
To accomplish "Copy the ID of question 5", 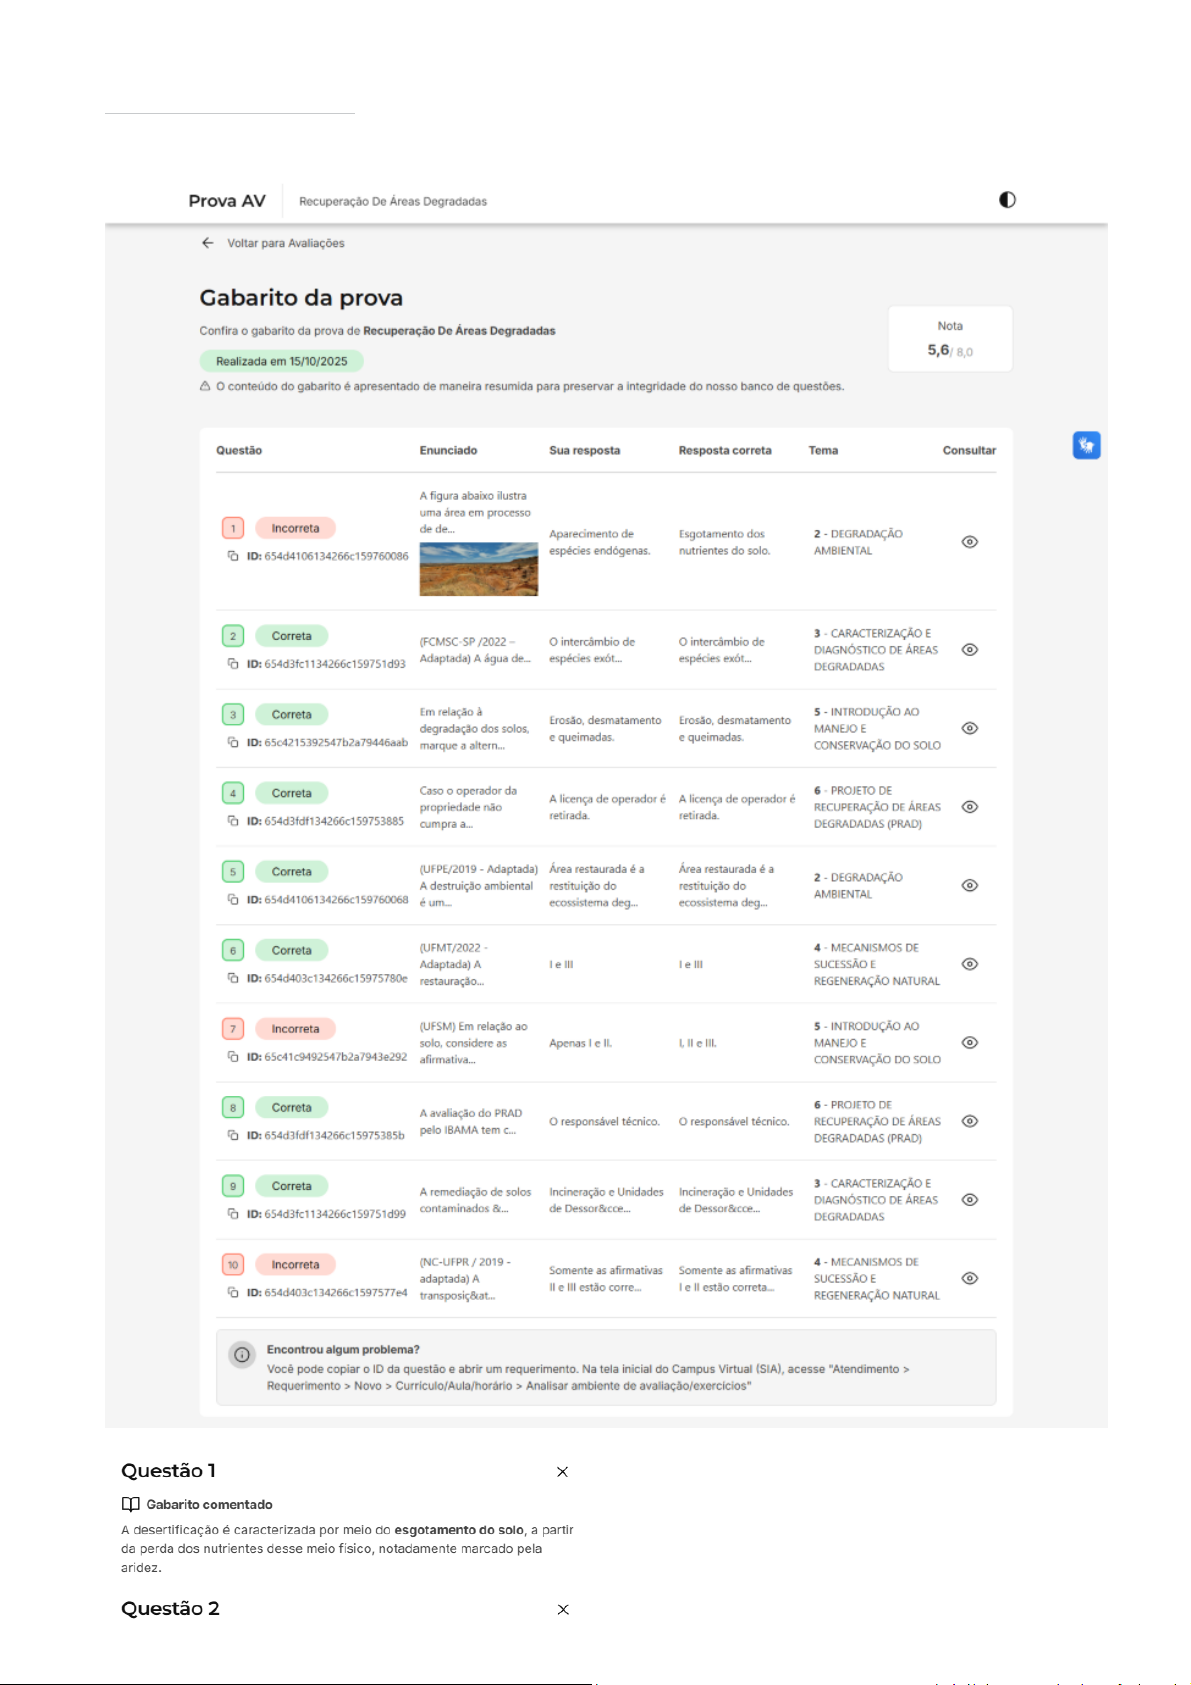I will pyautogui.click(x=233, y=900).
